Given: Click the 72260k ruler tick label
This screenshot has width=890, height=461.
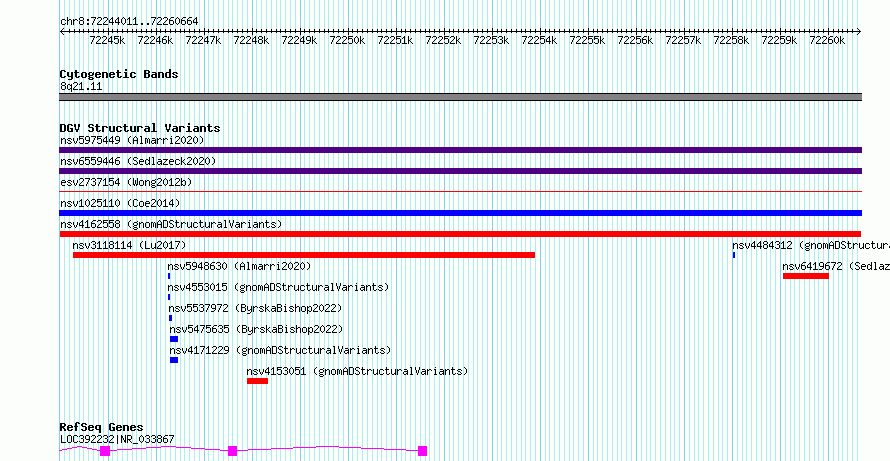Looking at the screenshot, I should click(x=827, y=40).
